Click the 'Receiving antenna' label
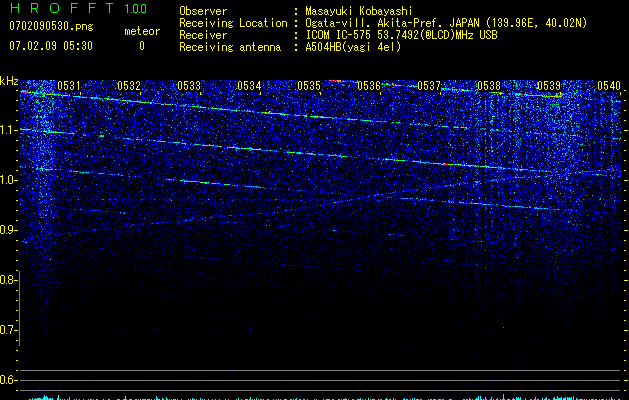 tap(230, 47)
